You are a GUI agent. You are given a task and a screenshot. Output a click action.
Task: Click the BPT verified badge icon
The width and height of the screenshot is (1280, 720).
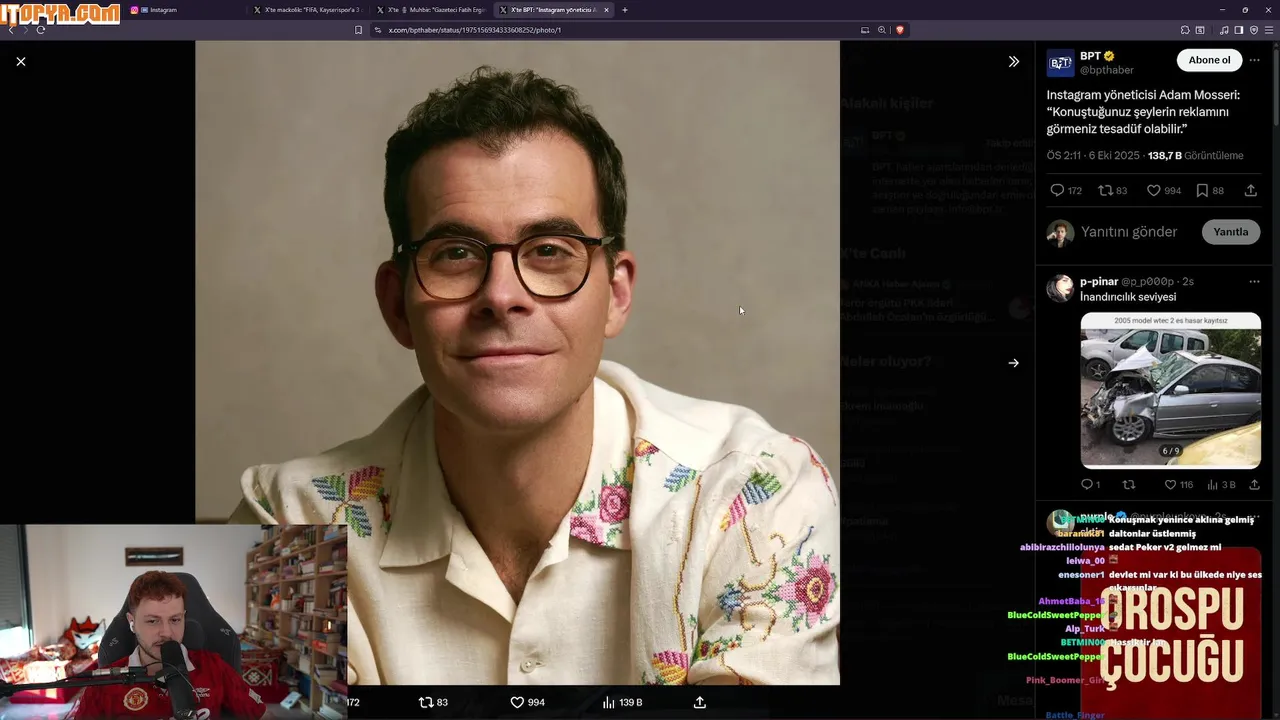[x=1109, y=56]
